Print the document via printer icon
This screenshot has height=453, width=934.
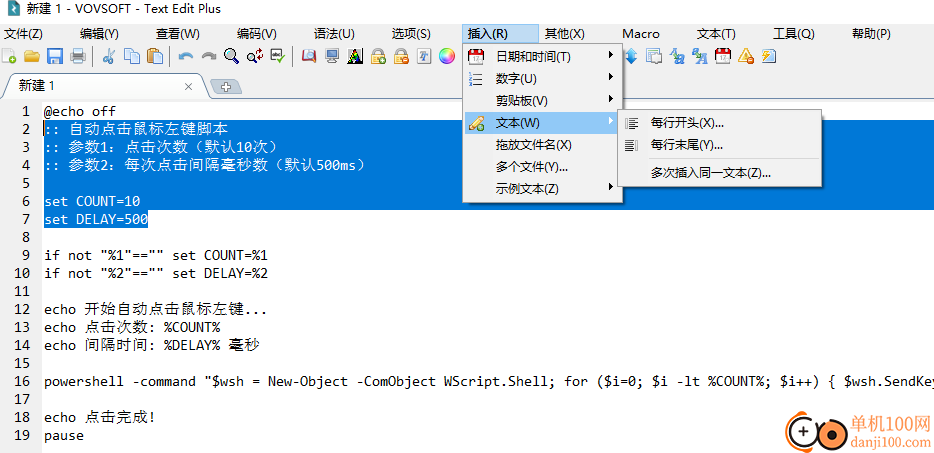pos(78,57)
